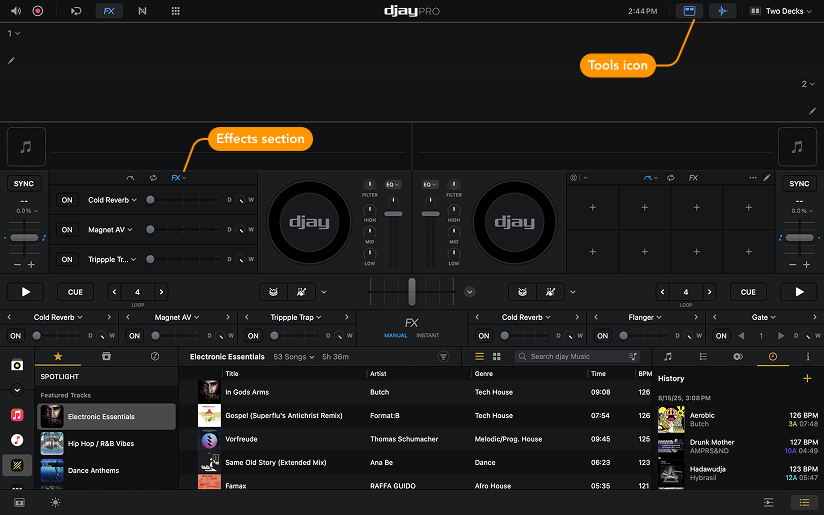Image resolution: width=824 pixels, height=515 pixels.
Task: Click left deck music note artwork placeholder
Action: [26, 147]
